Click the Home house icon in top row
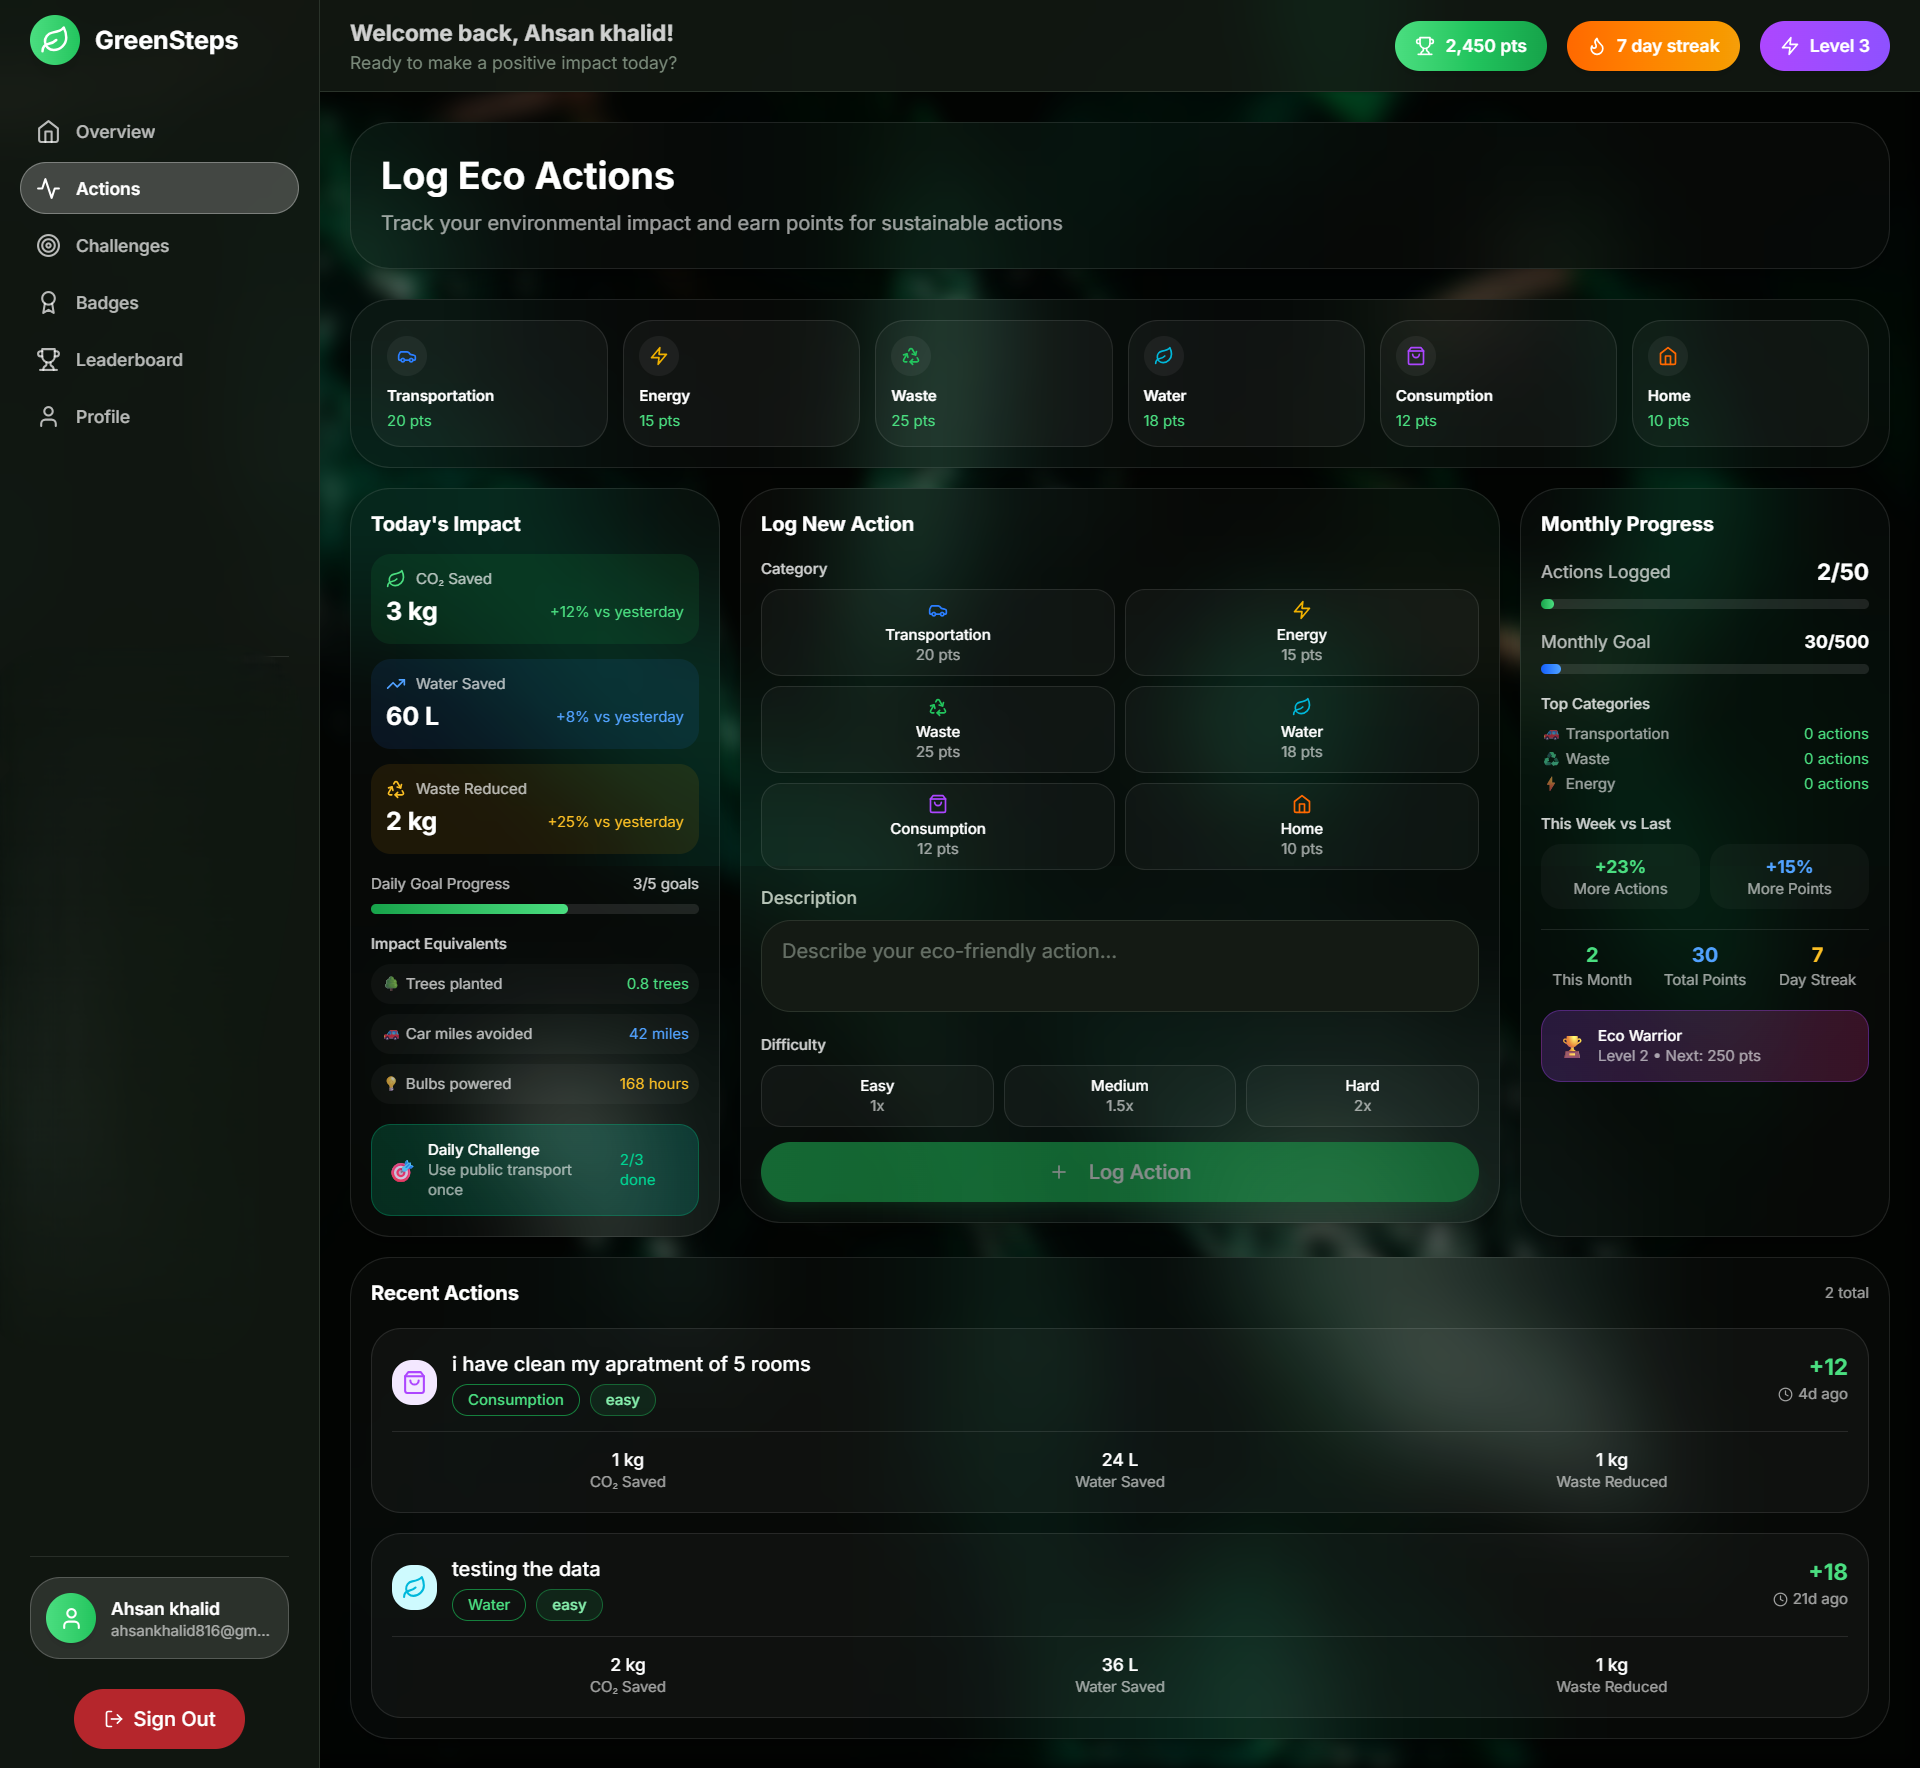The image size is (1920, 1768). (1667, 356)
